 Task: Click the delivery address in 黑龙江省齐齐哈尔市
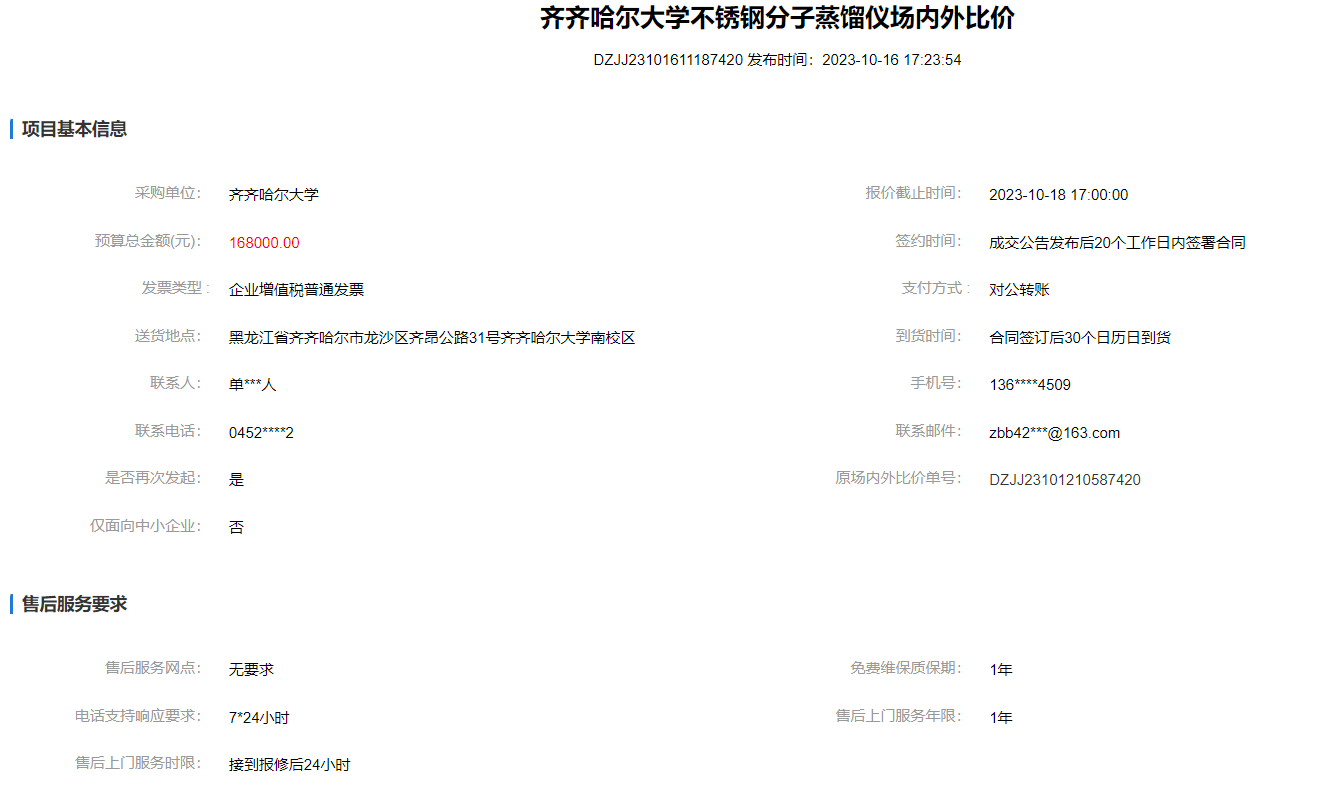[x=432, y=338]
